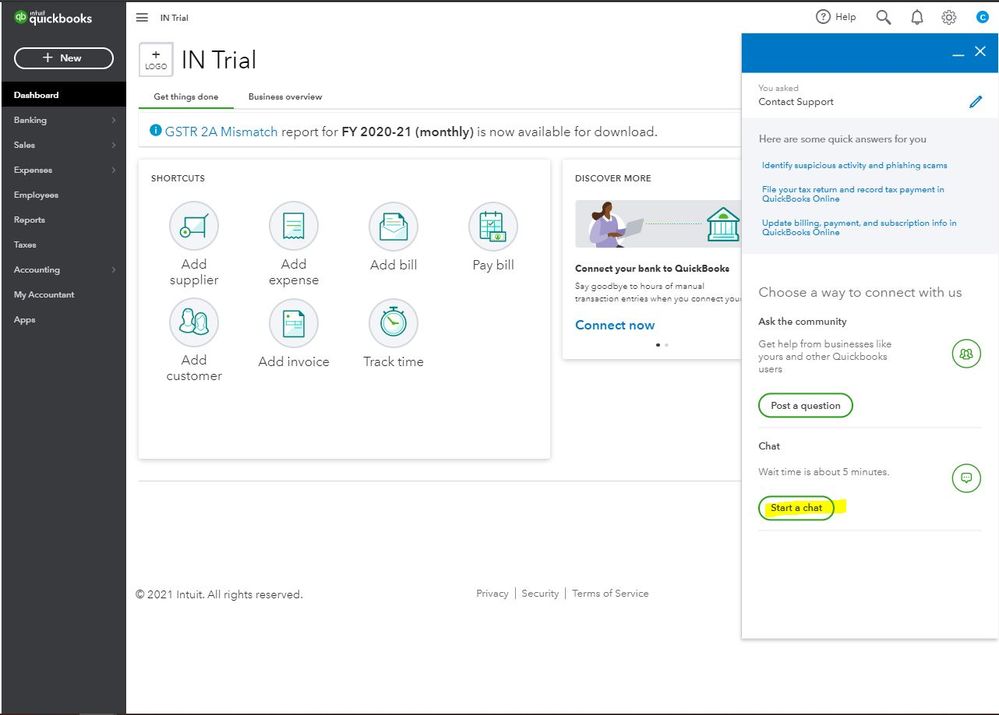
Task: Click IN Trial company name header
Action: [x=219, y=60]
